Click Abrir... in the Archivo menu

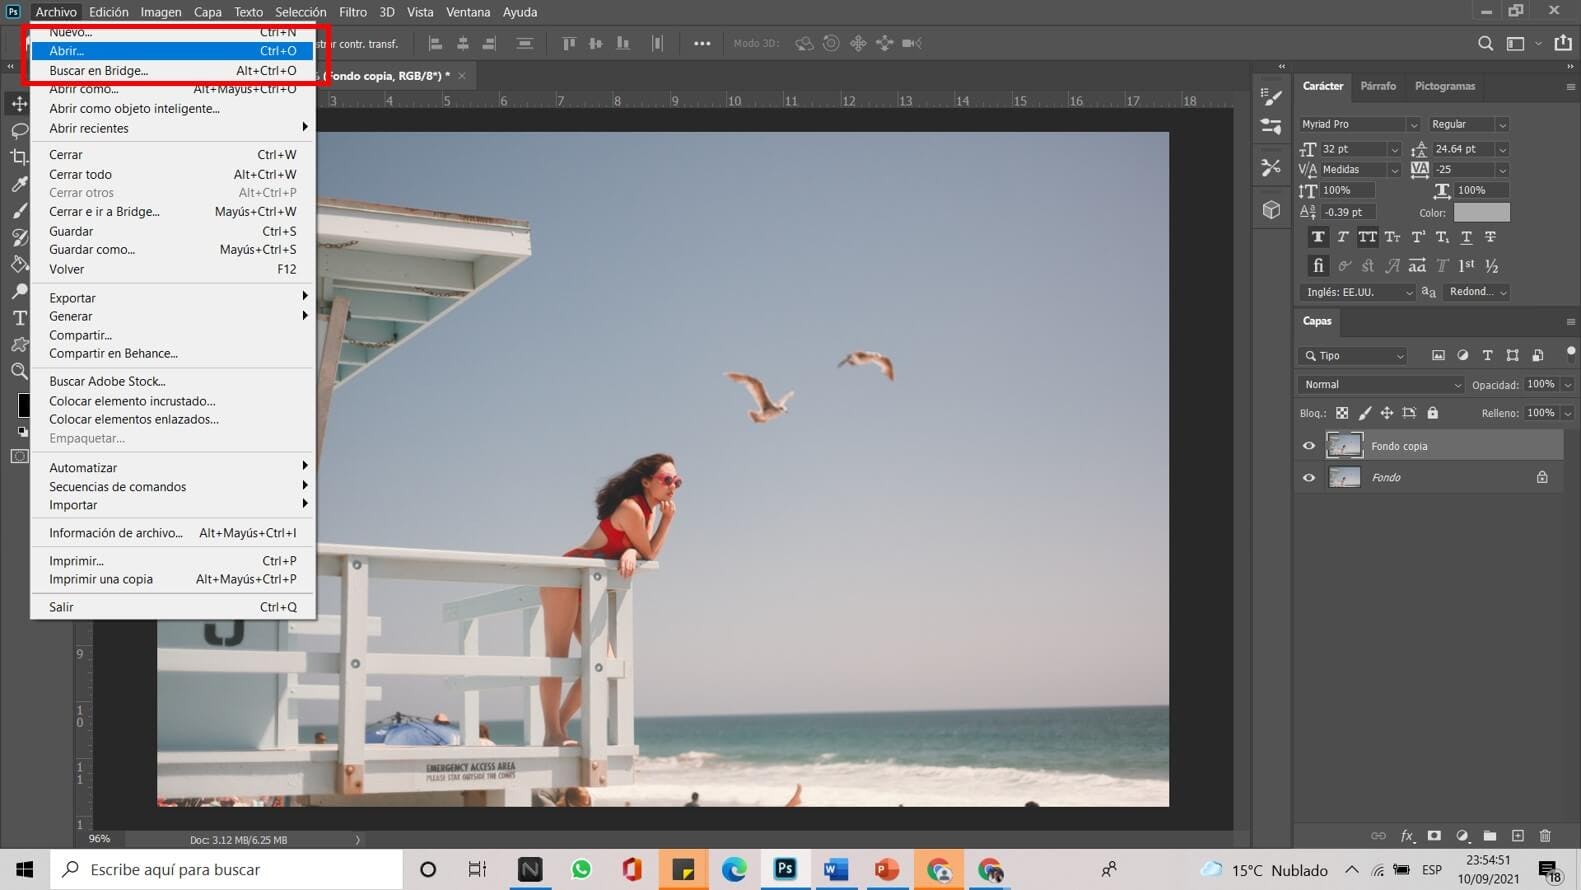(x=67, y=51)
